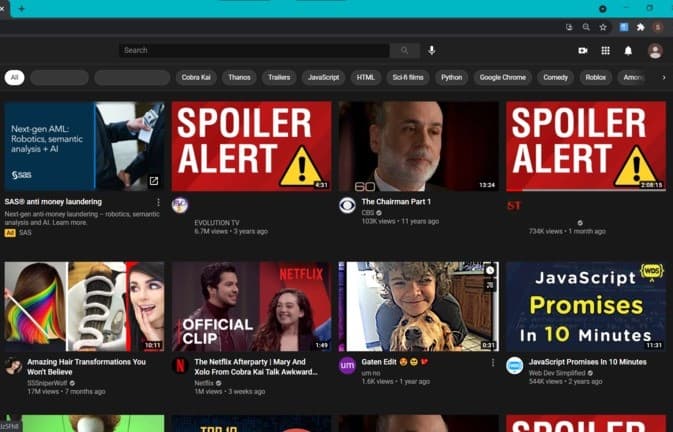Open the create video camera icon
The height and width of the screenshot is (432, 673).
[583, 50]
